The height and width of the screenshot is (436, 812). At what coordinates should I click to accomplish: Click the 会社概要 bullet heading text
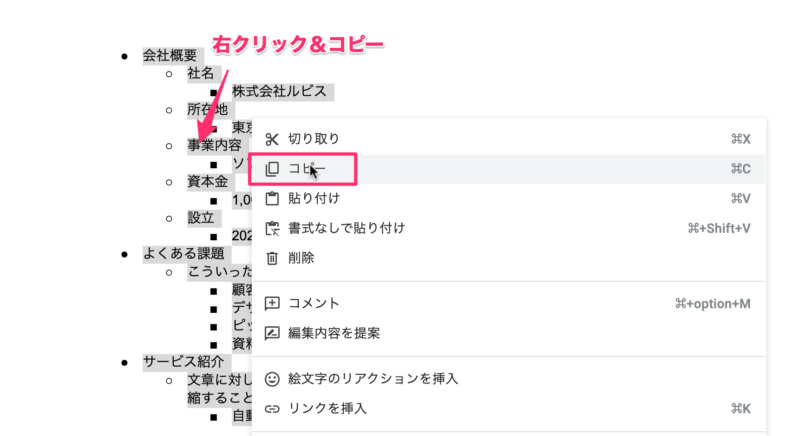click(x=170, y=55)
